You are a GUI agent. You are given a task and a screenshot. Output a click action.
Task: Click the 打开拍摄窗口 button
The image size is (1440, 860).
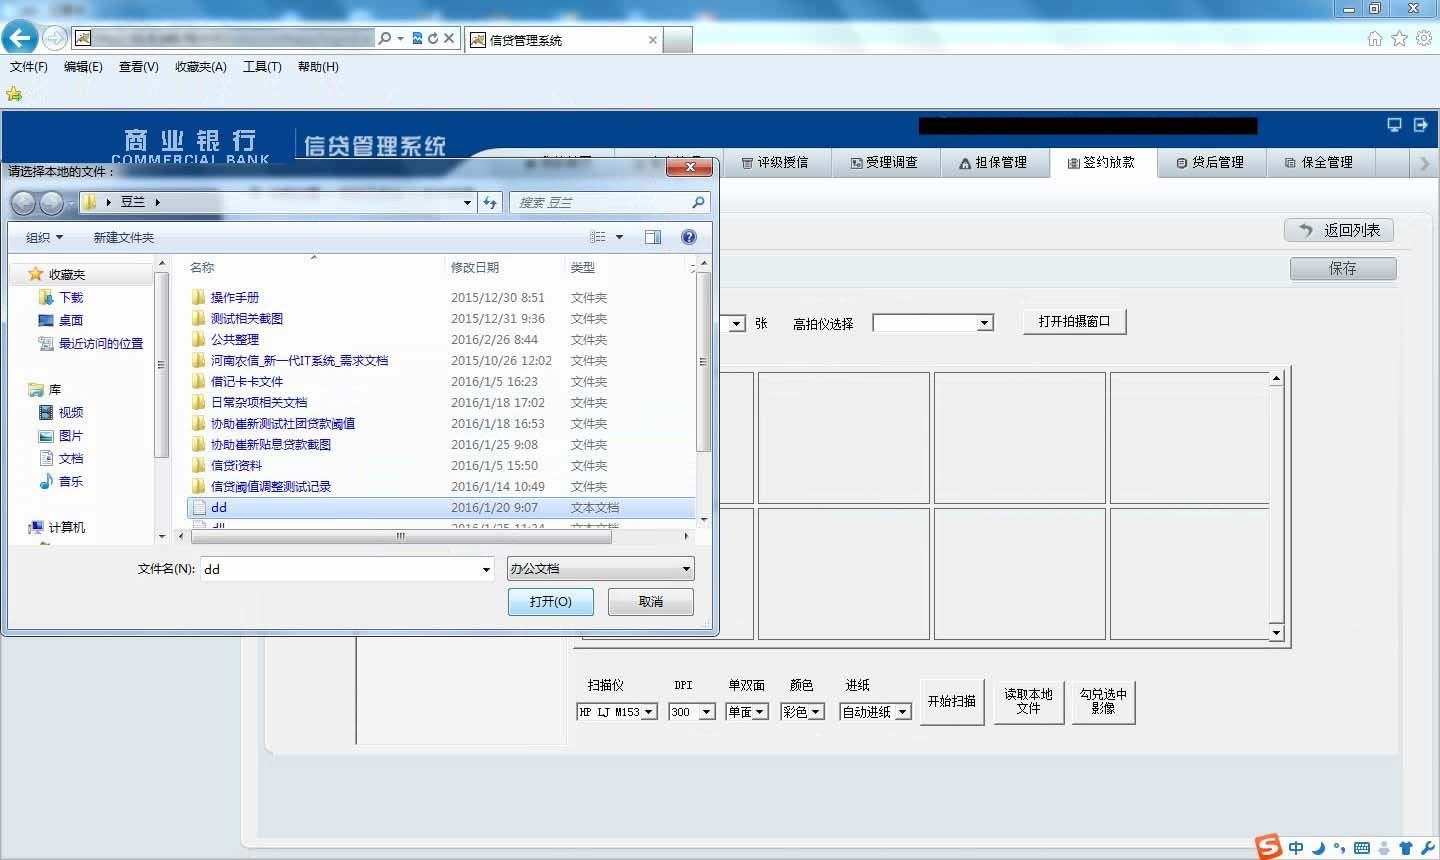[1075, 322]
